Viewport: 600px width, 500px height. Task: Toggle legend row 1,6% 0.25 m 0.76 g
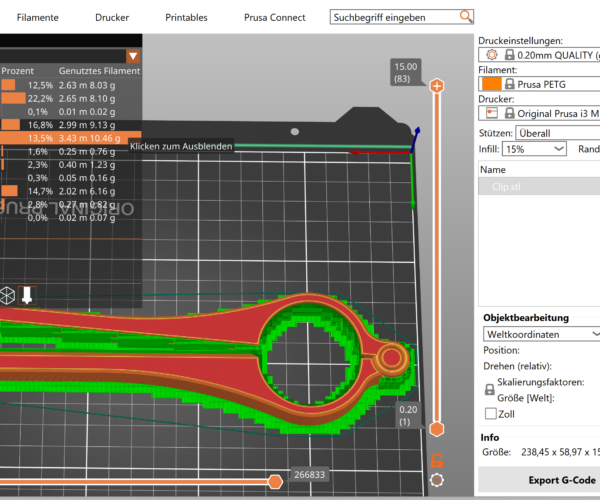tap(71, 151)
